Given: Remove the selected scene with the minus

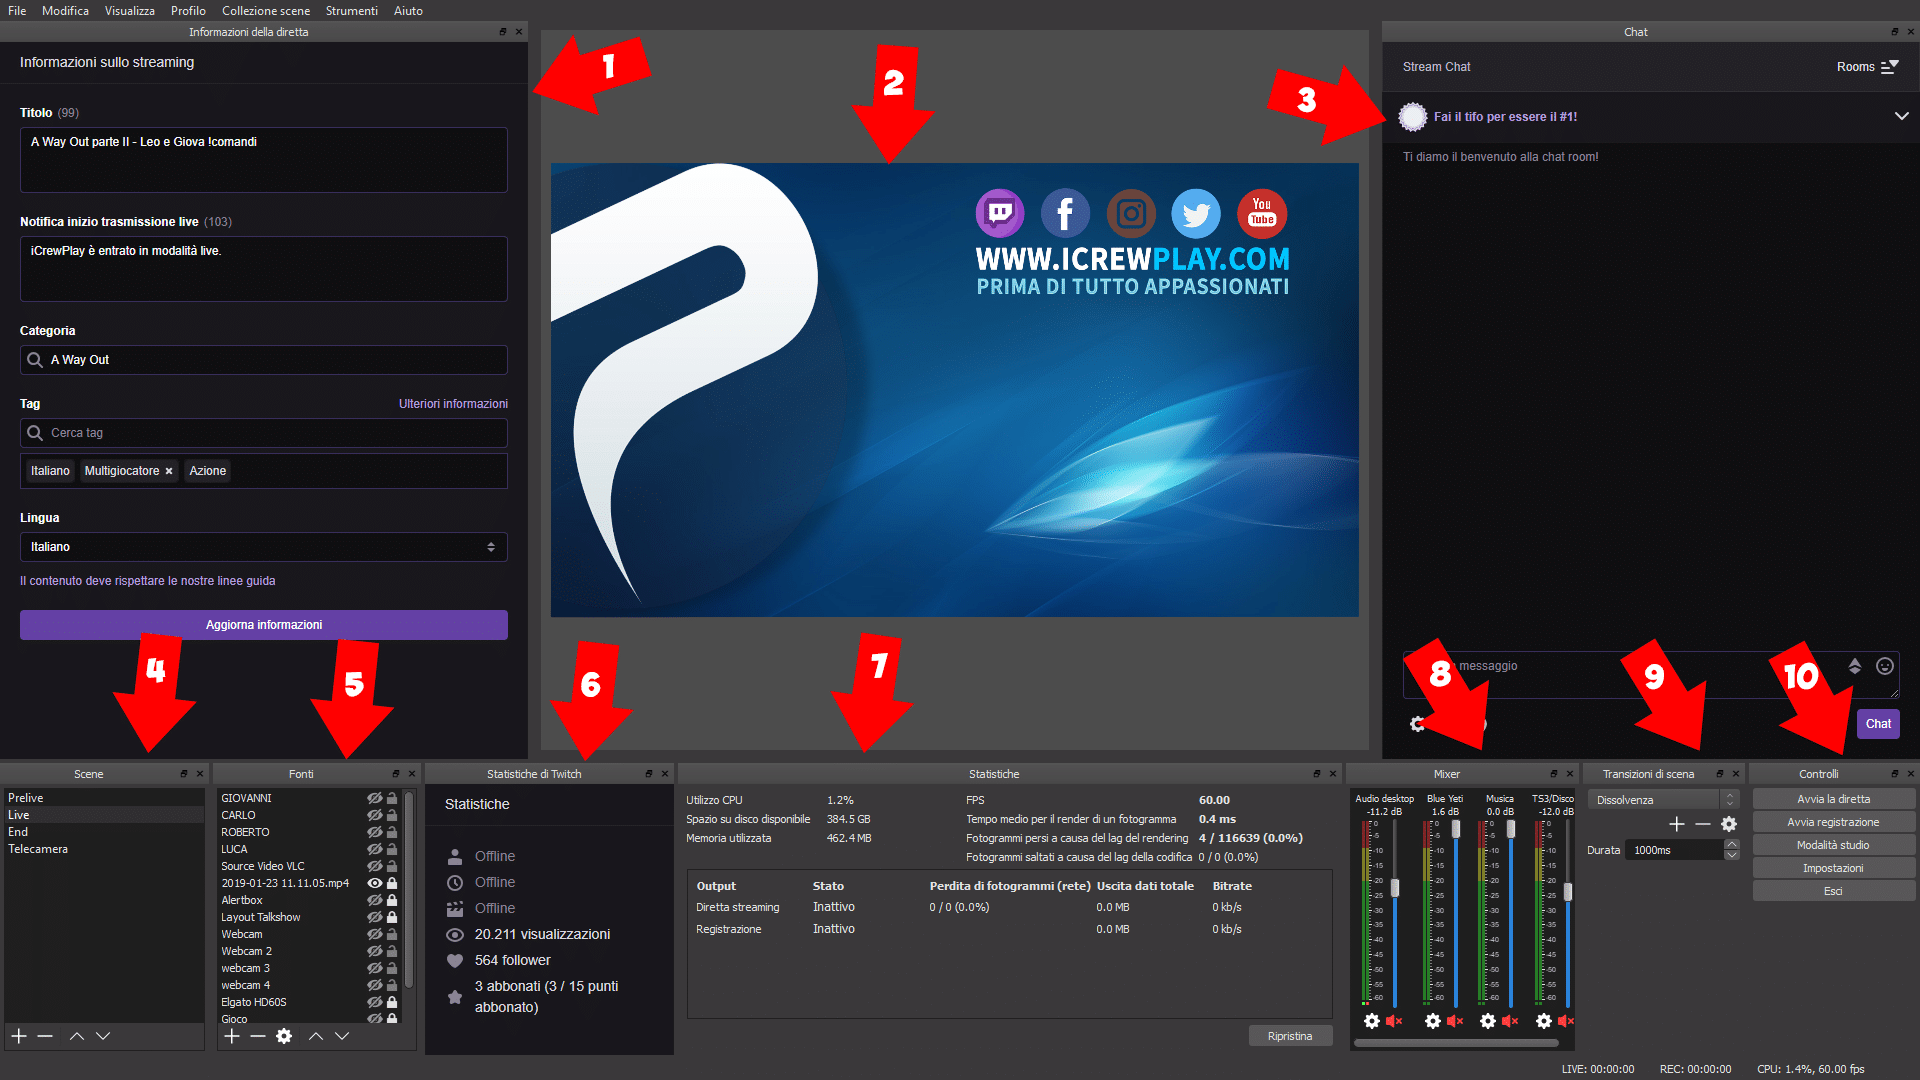Looking at the screenshot, I should 45,1036.
